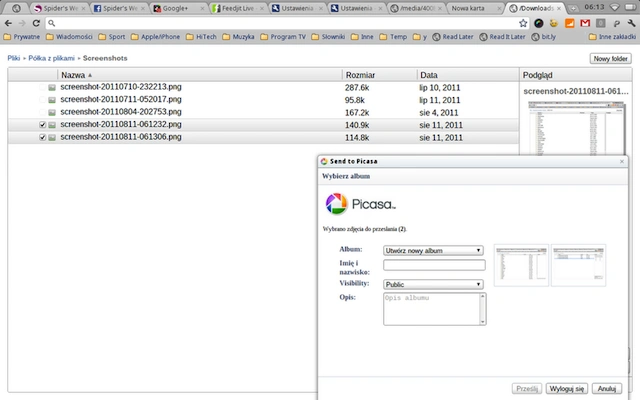Image resolution: width=640 pixels, height=400 pixels.
Task: Open the Prywatne bookmarks folder
Action: point(22,37)
